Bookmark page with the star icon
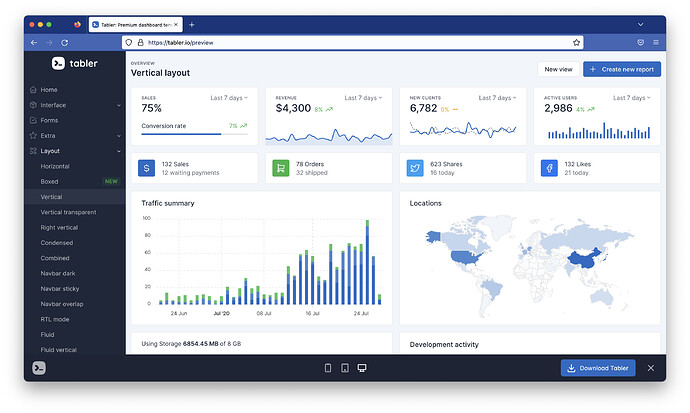The width and height of the screenshot is (690, 413). point(576,43)
